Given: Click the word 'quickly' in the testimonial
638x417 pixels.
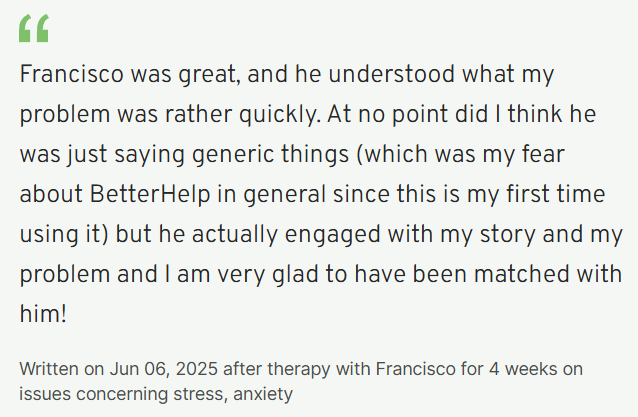Looking at the screenshot, I should coord(280,114).
